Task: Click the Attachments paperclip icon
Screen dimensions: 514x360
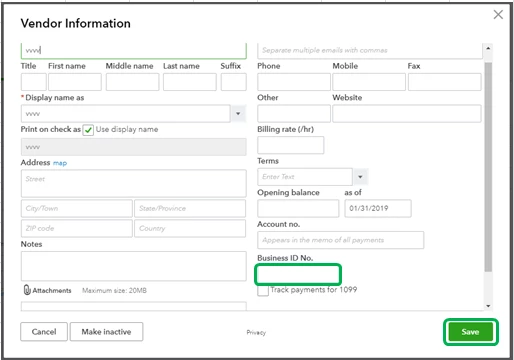Action: (x=27, y=290)
